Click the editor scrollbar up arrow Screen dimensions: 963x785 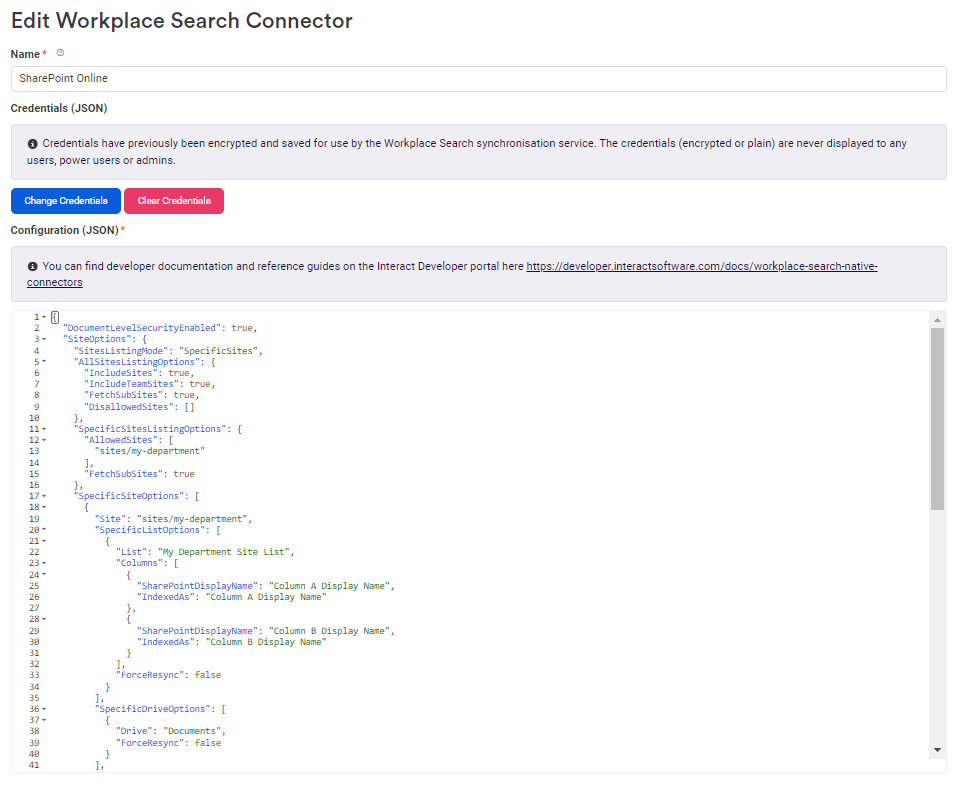point(937,320)
